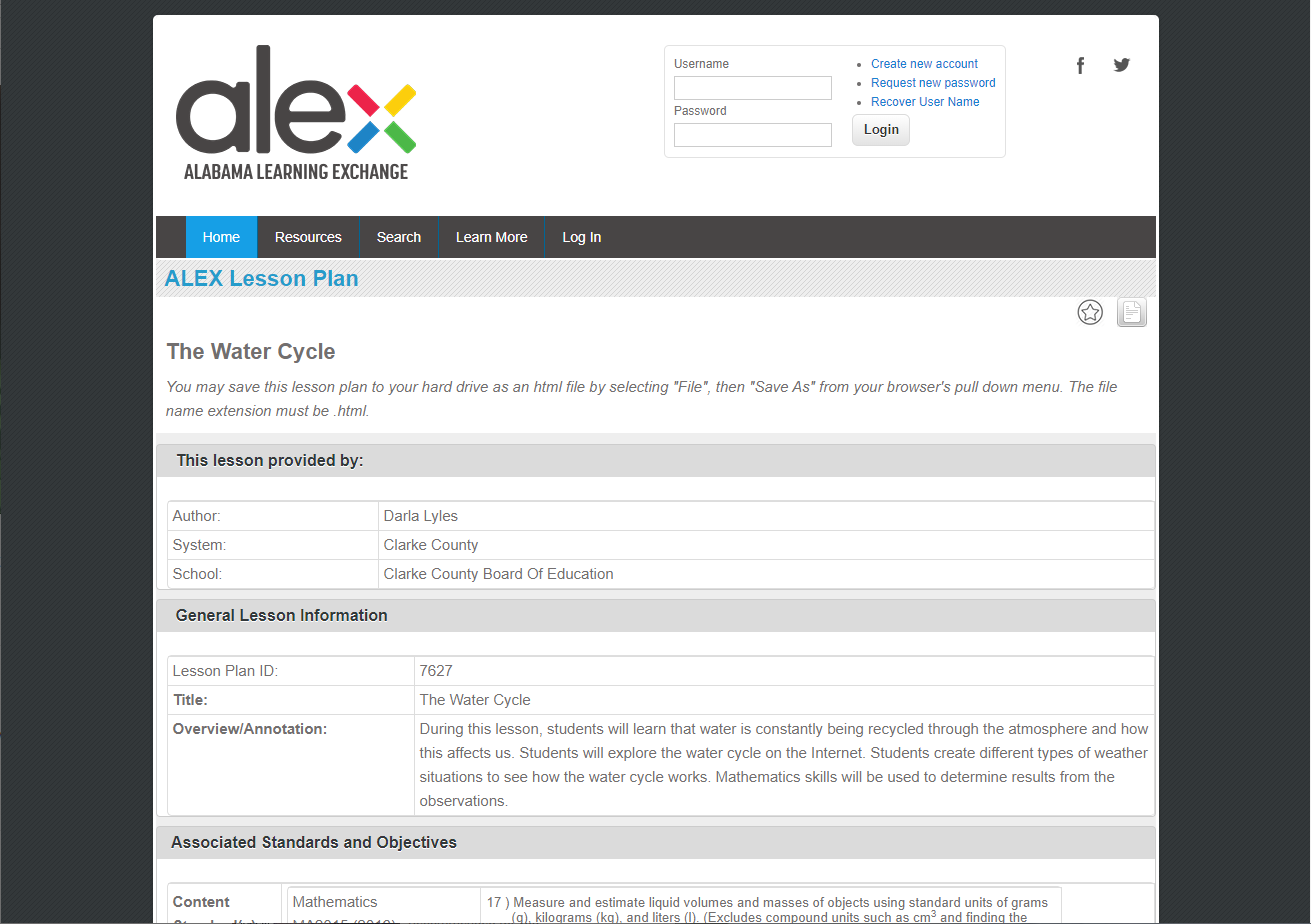Click the Username input field
1311x924 pixels.
tap(752, 88)
